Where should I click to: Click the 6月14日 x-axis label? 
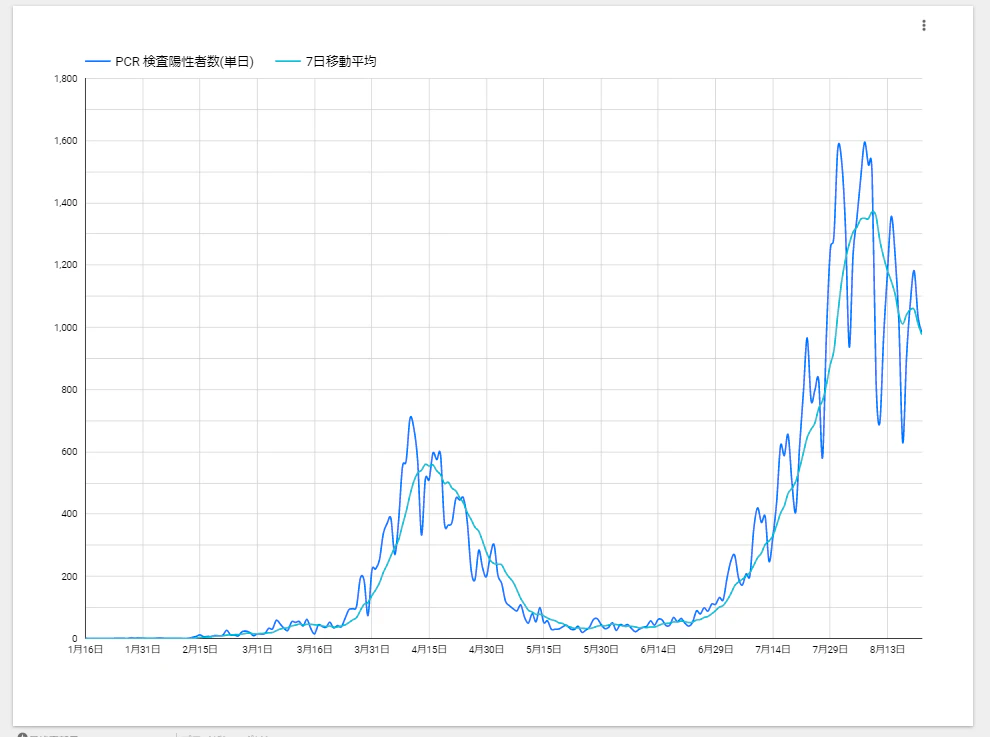click(658, 649)
